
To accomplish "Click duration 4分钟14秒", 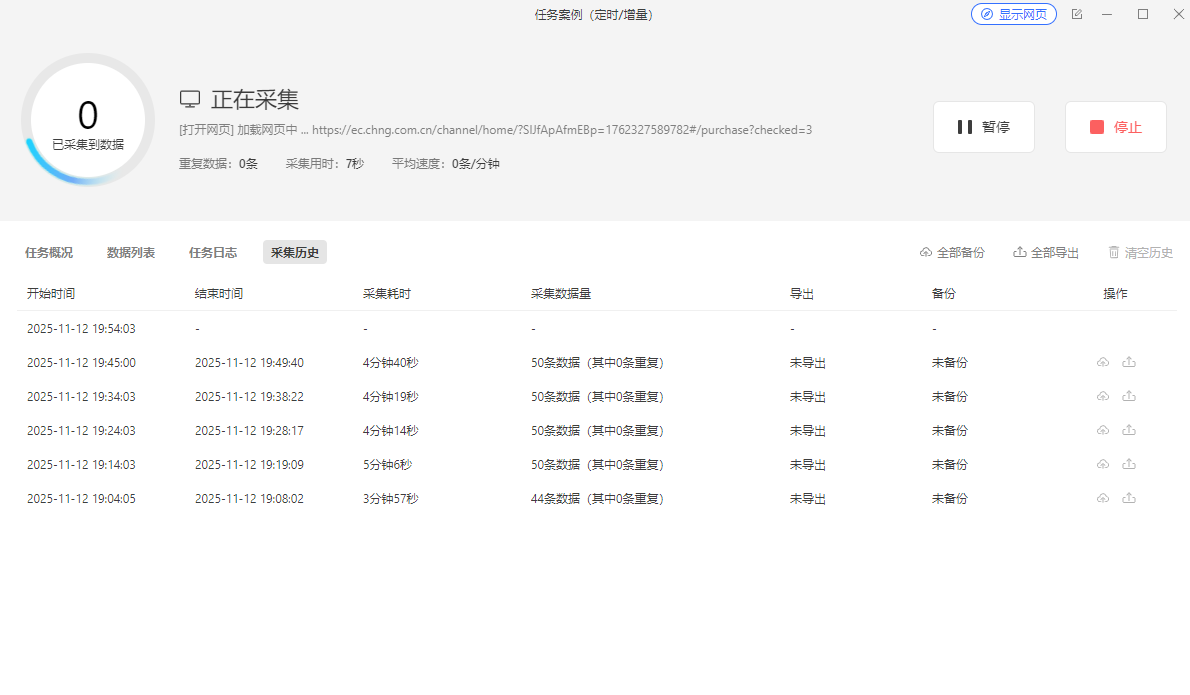I will point(391,431).
